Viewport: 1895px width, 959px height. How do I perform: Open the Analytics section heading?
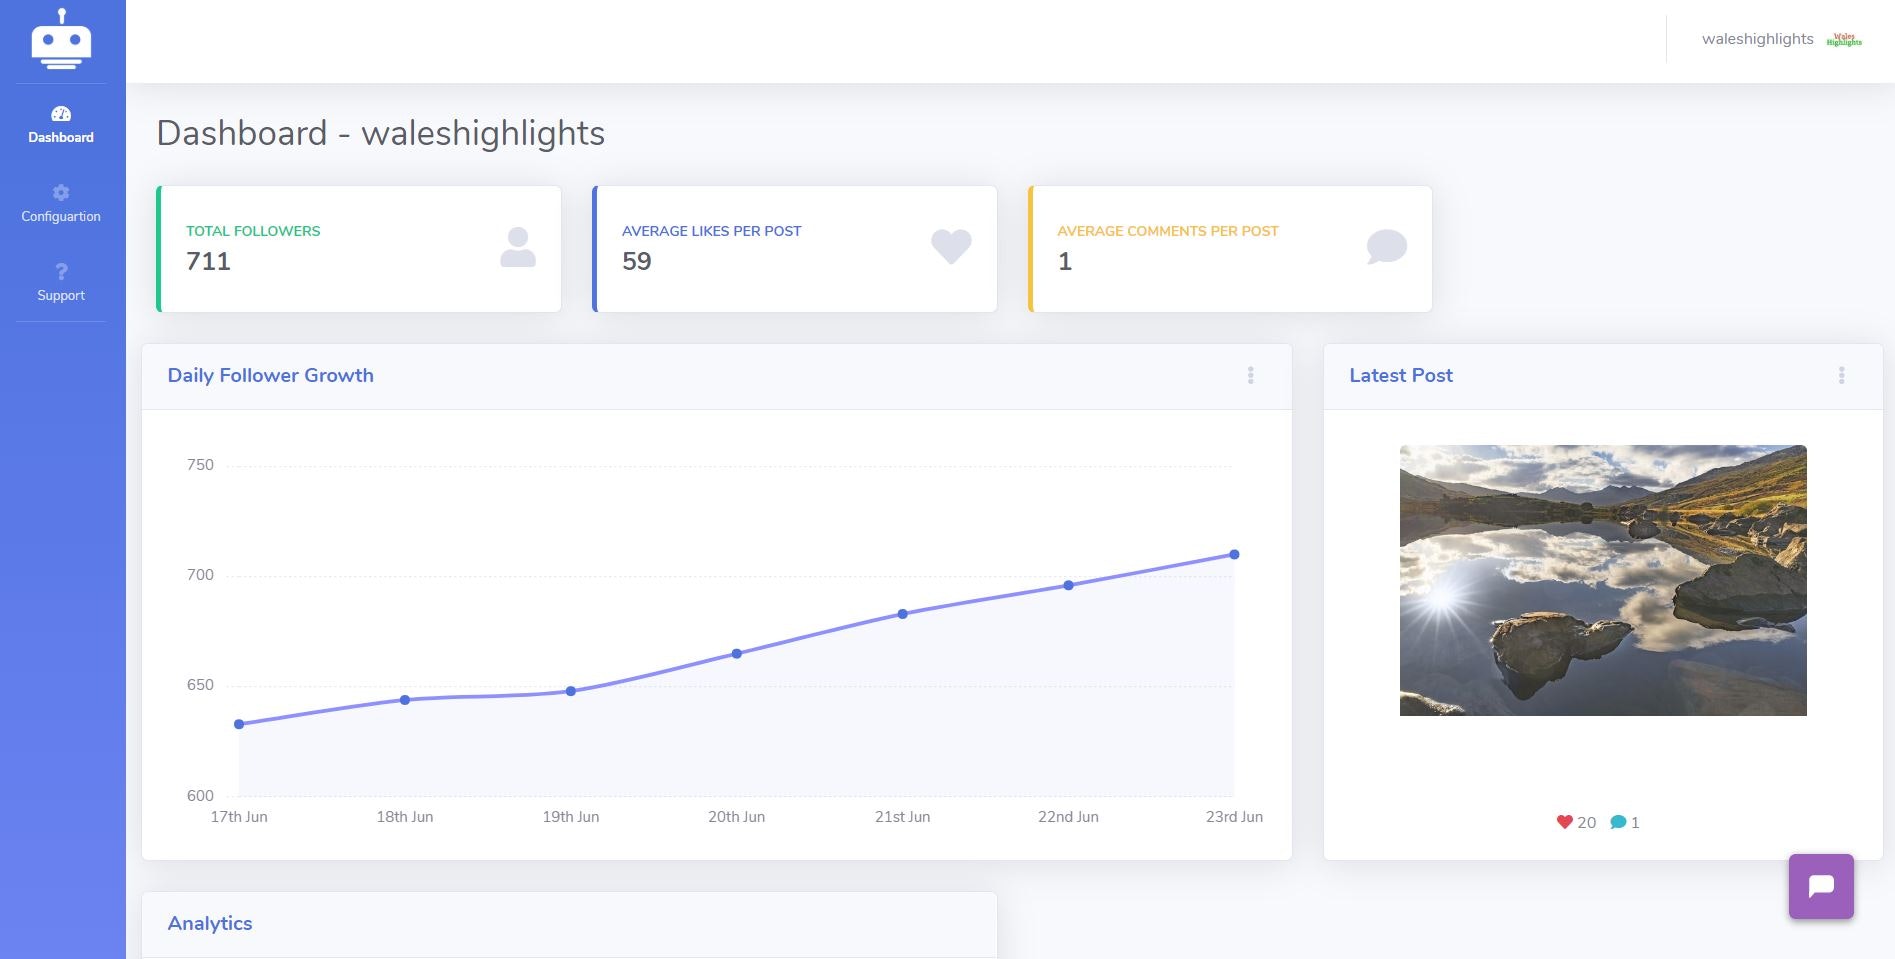click(210, 923)
